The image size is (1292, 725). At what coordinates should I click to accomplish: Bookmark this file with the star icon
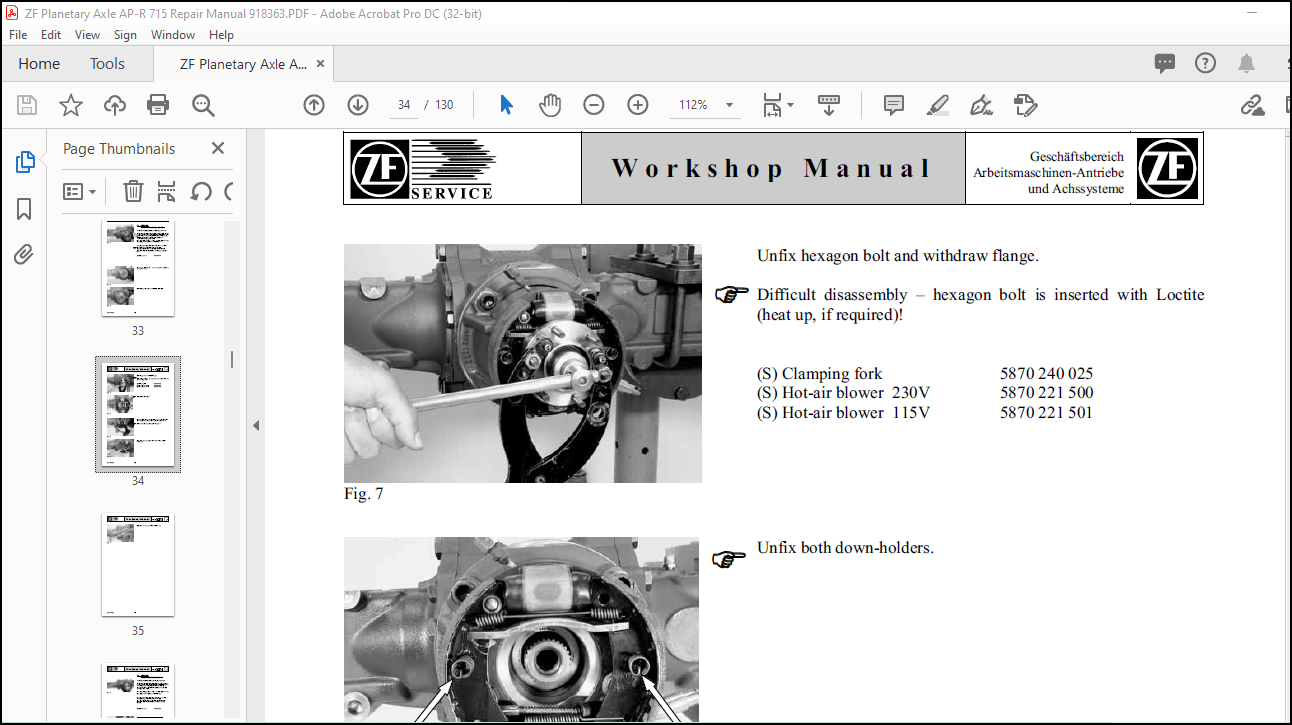click(71, 105)
